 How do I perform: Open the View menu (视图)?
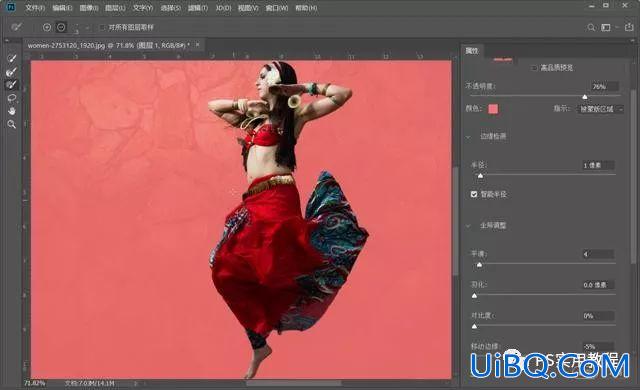click(x=248, y=8)
